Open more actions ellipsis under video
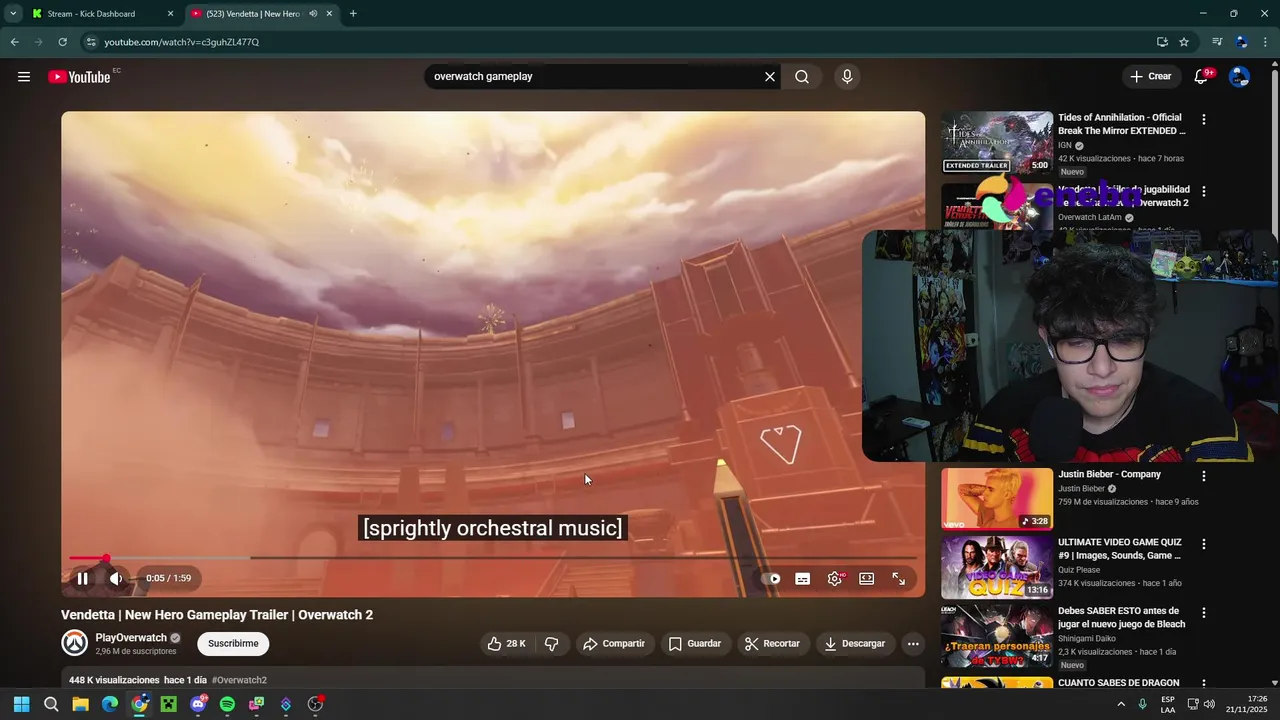This screenshot has width=1280, height=720. (x=913, y=643)
